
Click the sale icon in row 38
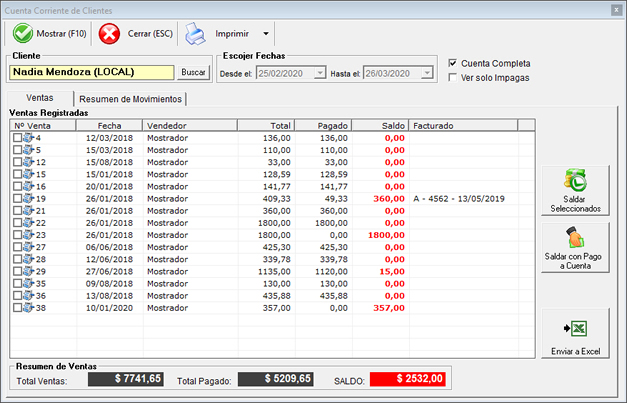tap(28, 307)
